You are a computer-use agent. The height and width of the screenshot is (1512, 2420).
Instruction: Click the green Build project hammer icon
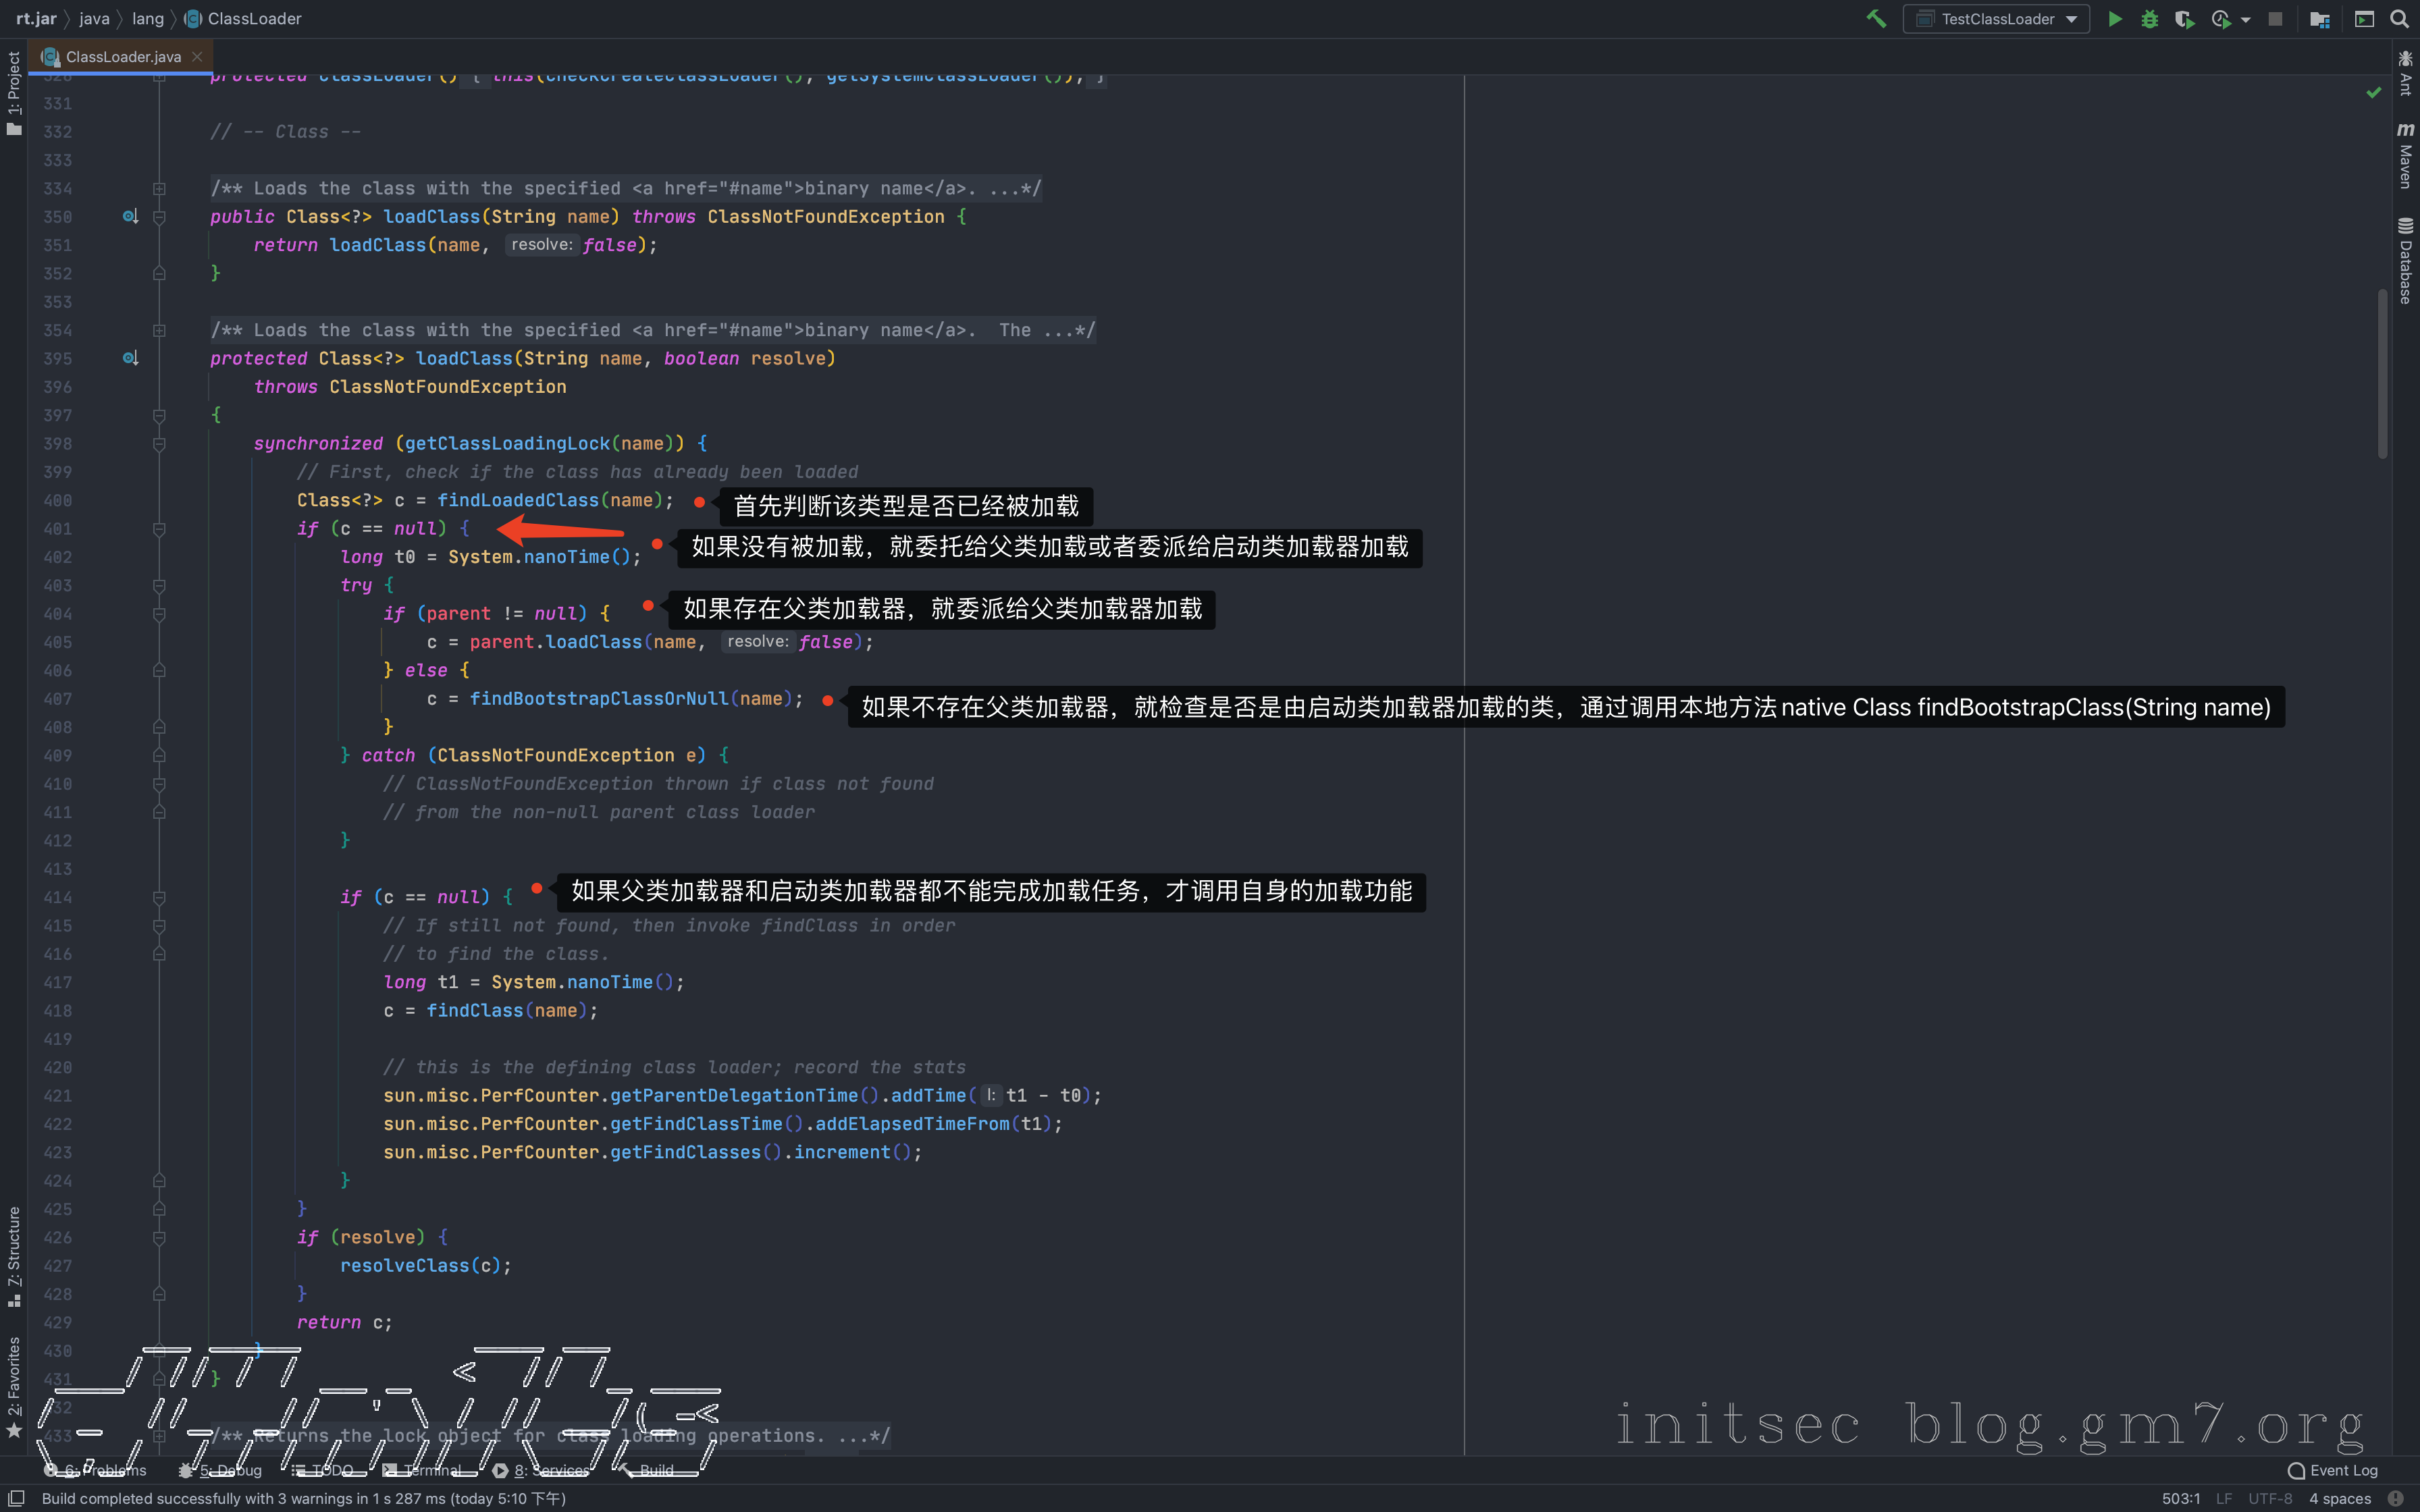(x=1875, y=19)
